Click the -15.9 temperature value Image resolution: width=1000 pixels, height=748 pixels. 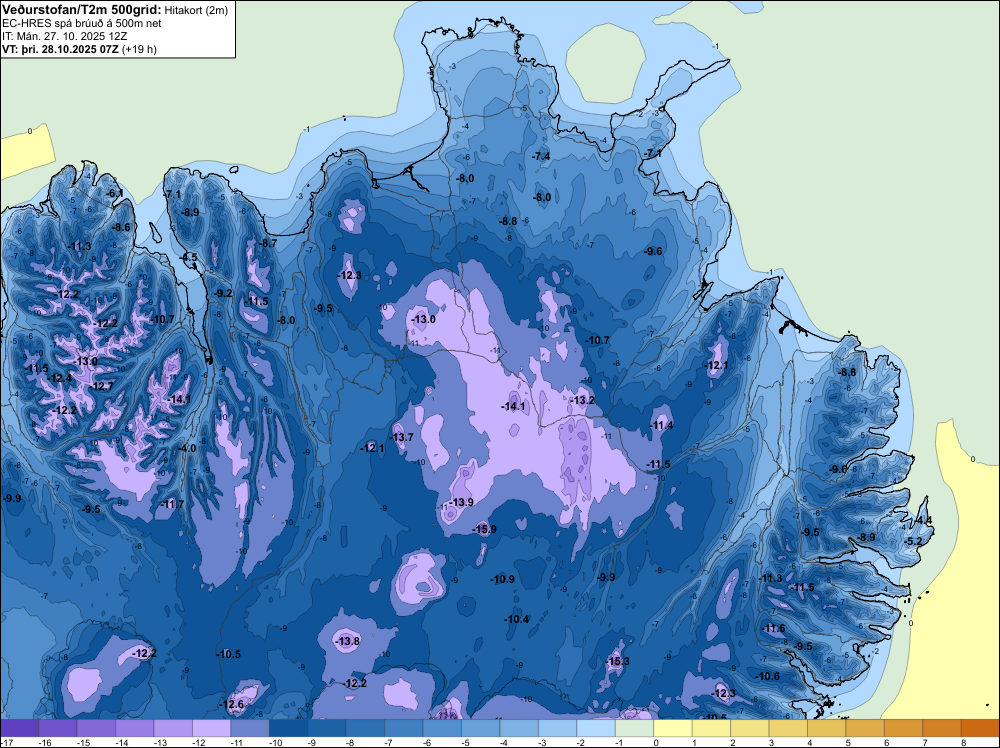484,529
